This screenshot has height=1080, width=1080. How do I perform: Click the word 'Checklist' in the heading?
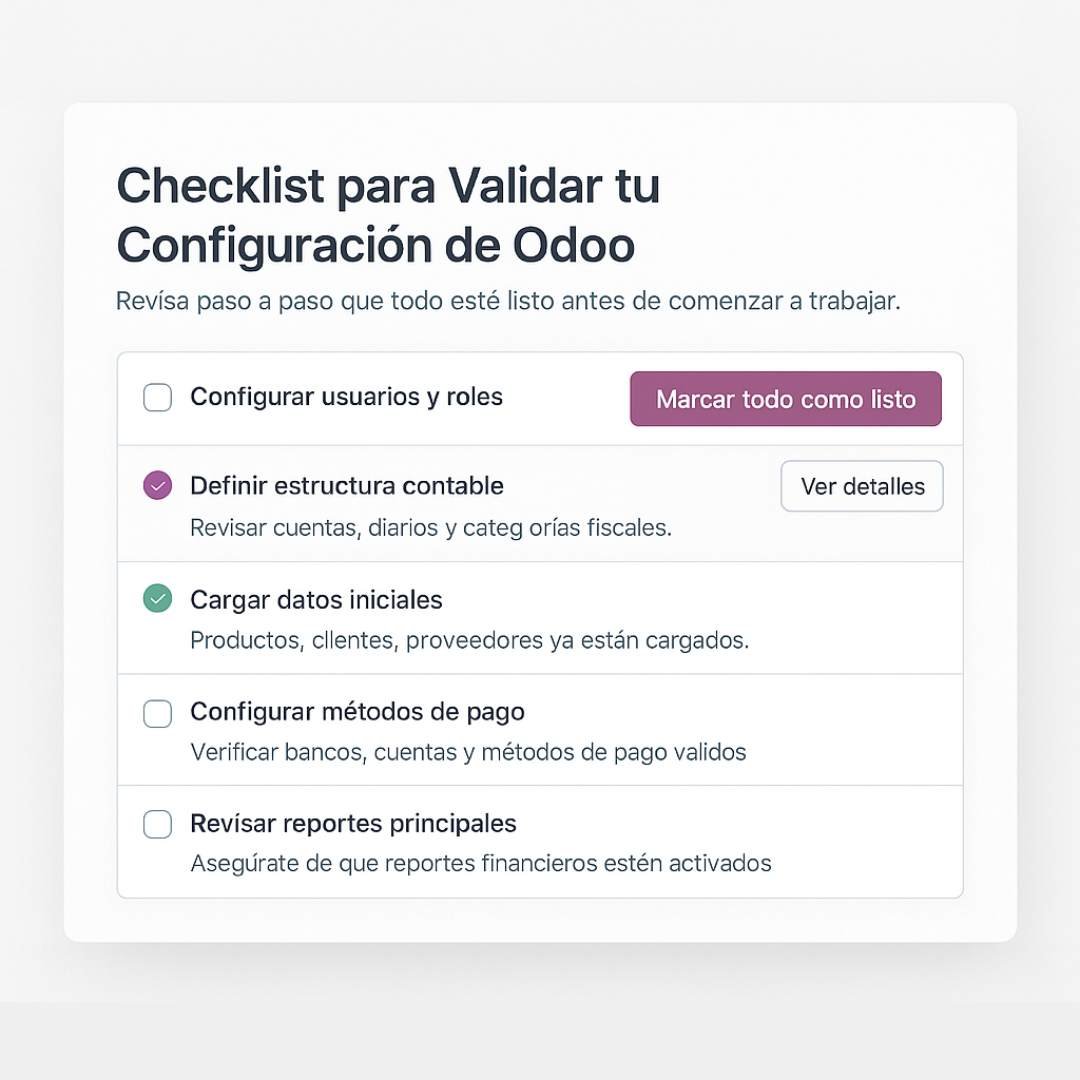220,186
